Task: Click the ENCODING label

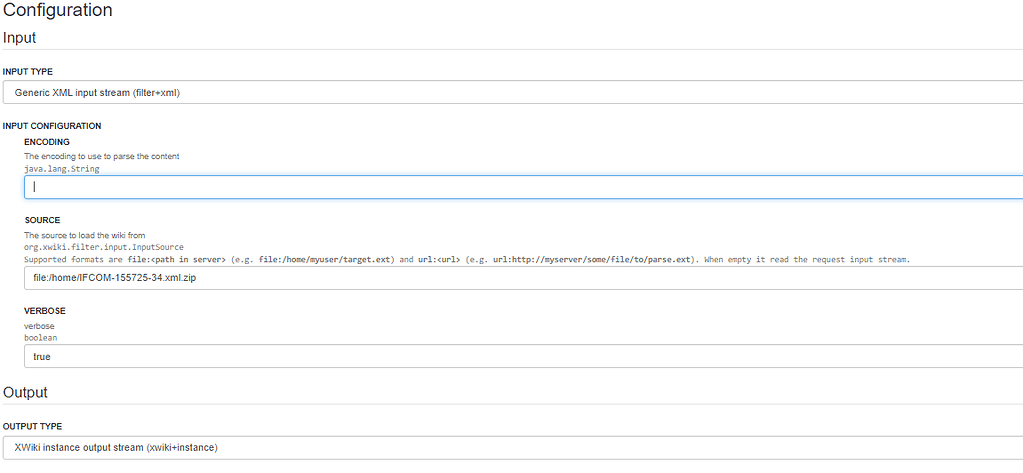Action: (x=47, y=142)
